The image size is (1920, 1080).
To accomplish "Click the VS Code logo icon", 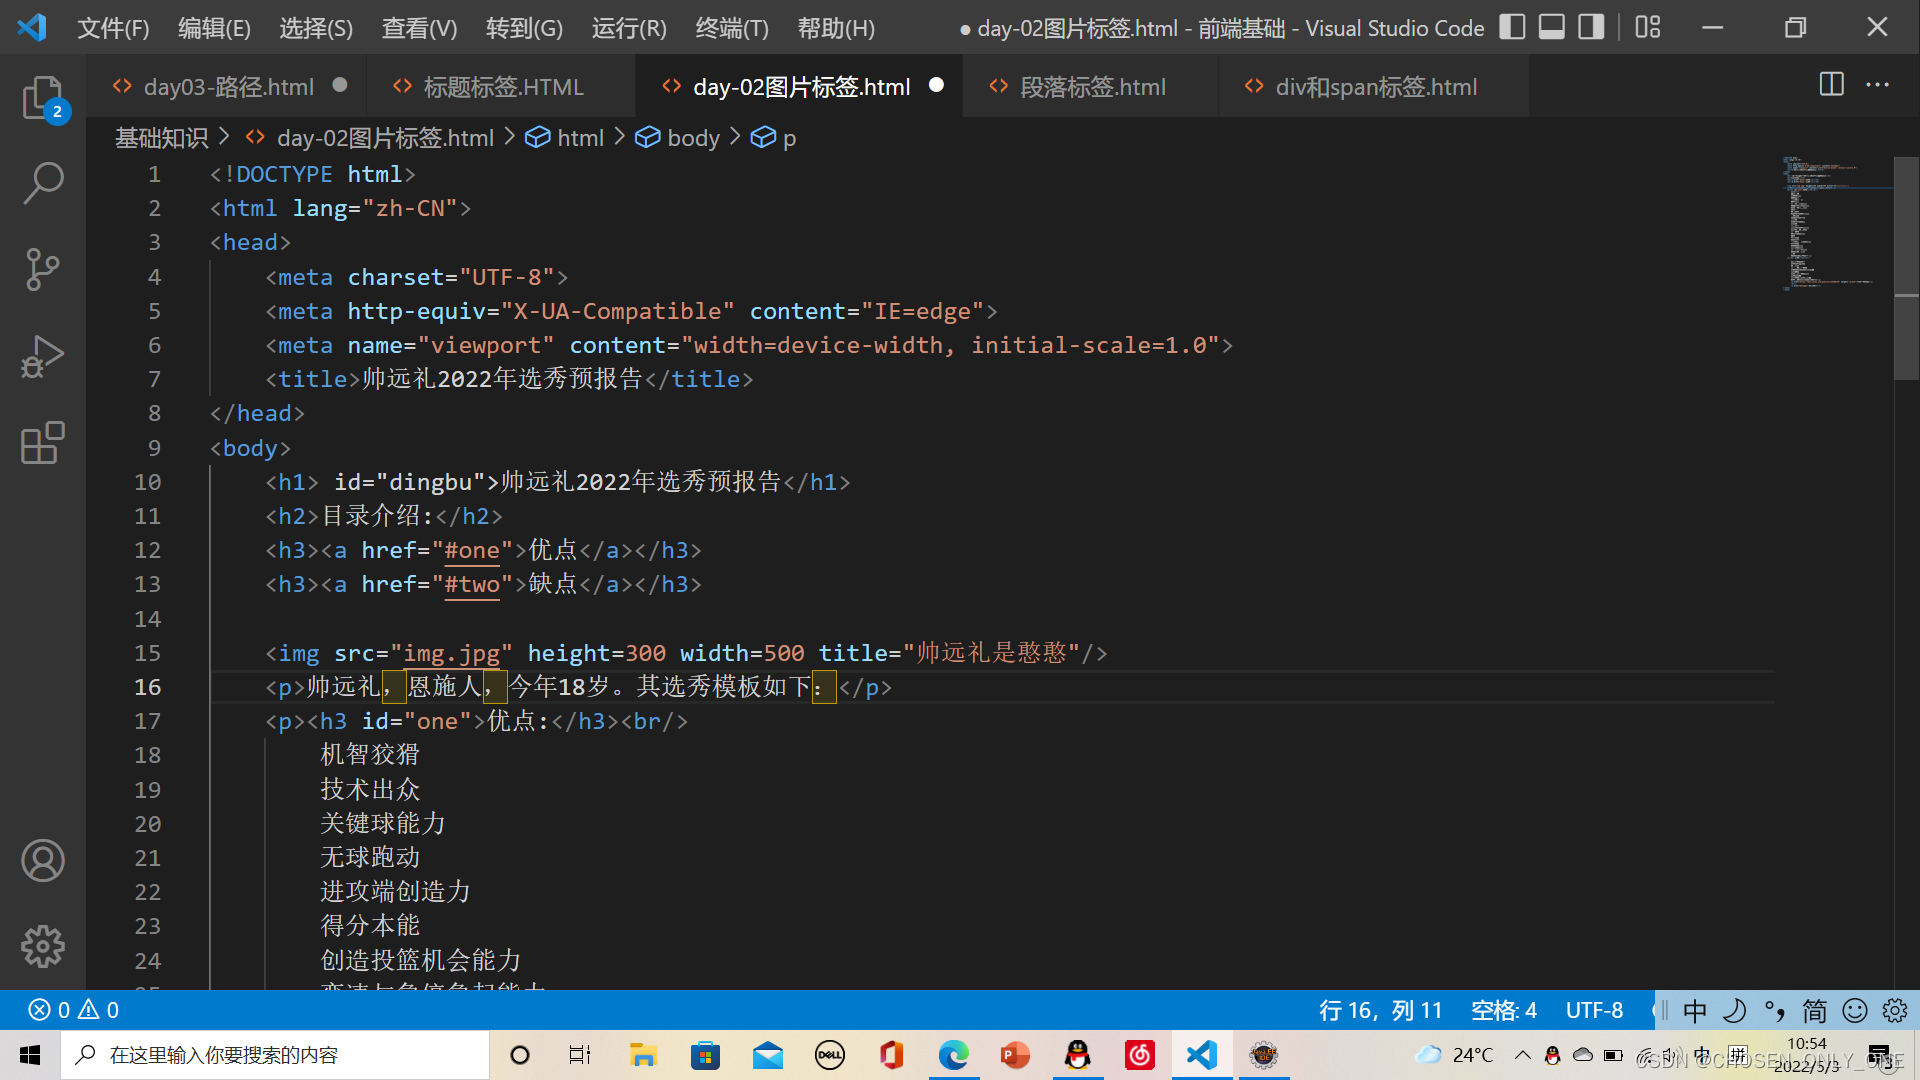I will (x=32, y=27).
